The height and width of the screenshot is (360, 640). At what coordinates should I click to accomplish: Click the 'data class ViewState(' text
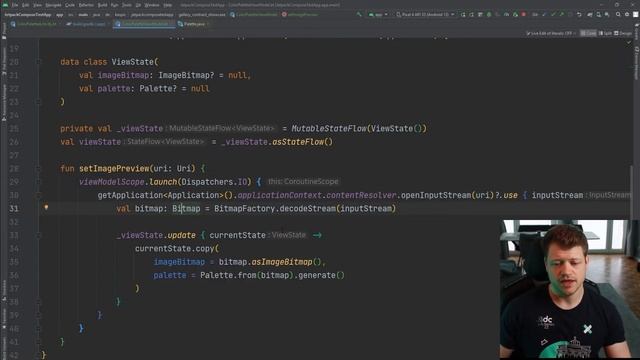point(109,62)
